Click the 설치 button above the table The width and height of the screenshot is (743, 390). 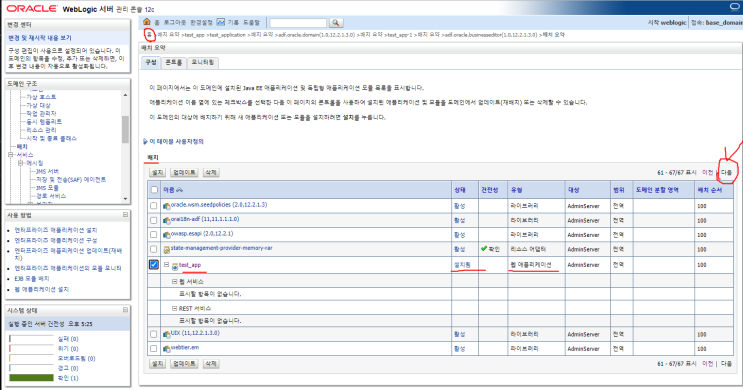pos(157,172)
